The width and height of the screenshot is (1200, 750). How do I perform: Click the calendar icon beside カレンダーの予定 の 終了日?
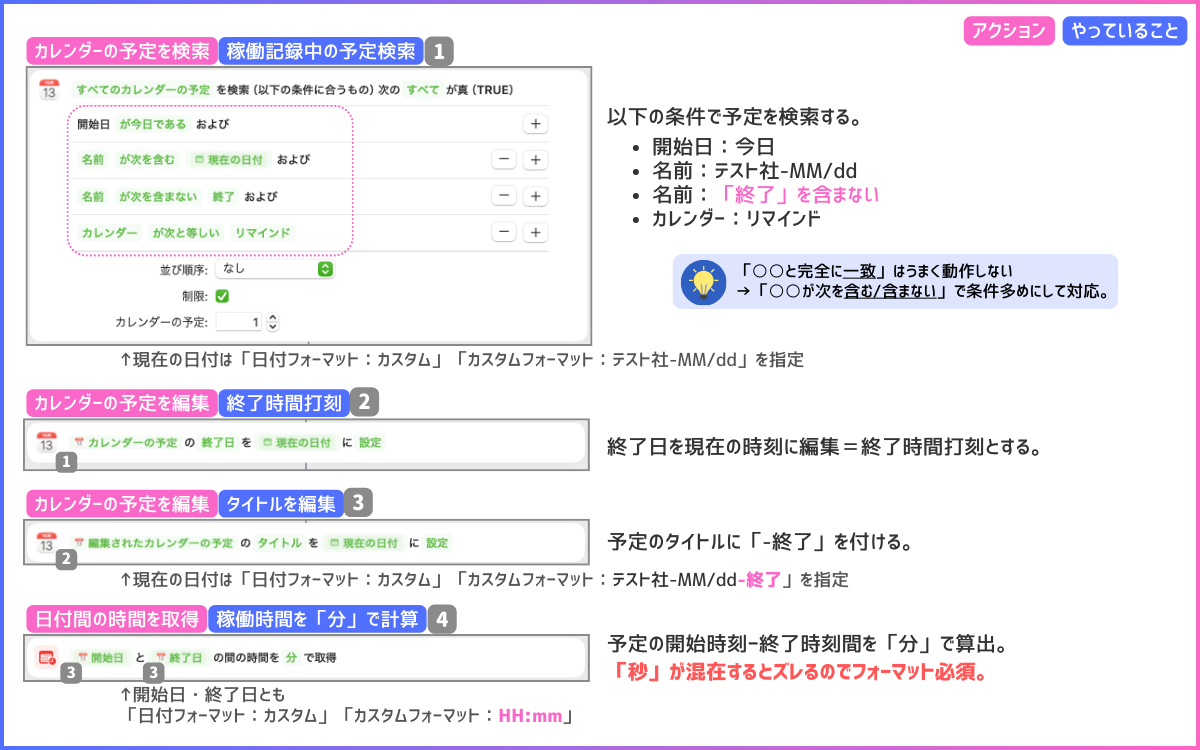pyautogui.click(x=47, y=442)
